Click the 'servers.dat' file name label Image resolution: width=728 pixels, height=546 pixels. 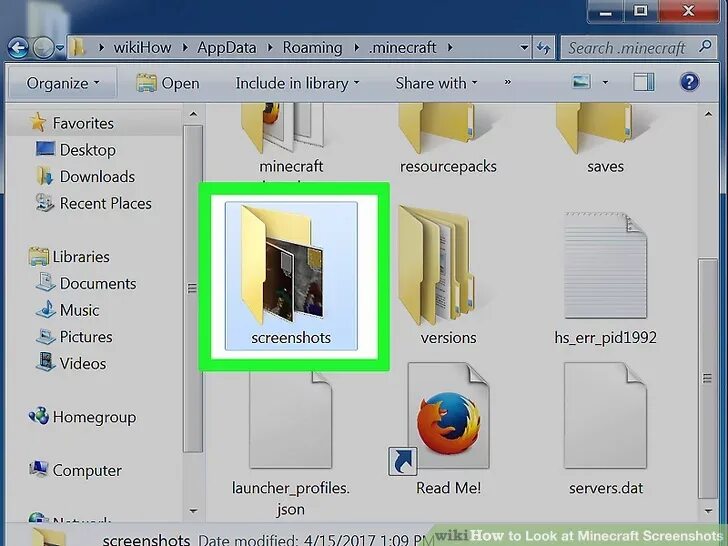tap(606, 488)
